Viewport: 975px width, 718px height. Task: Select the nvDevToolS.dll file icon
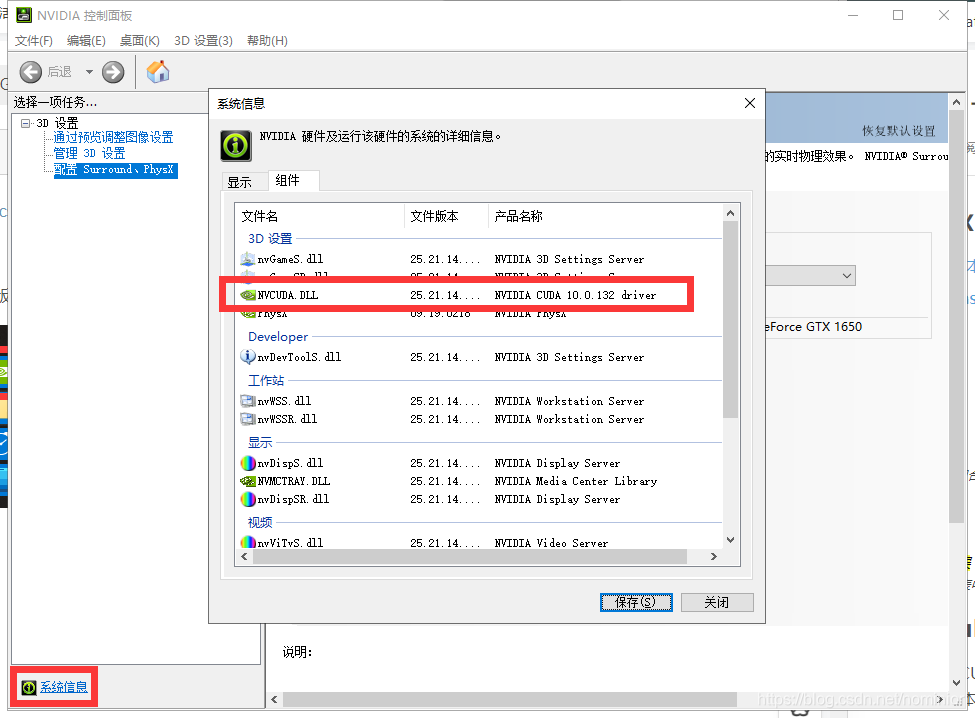coord(247,357)
